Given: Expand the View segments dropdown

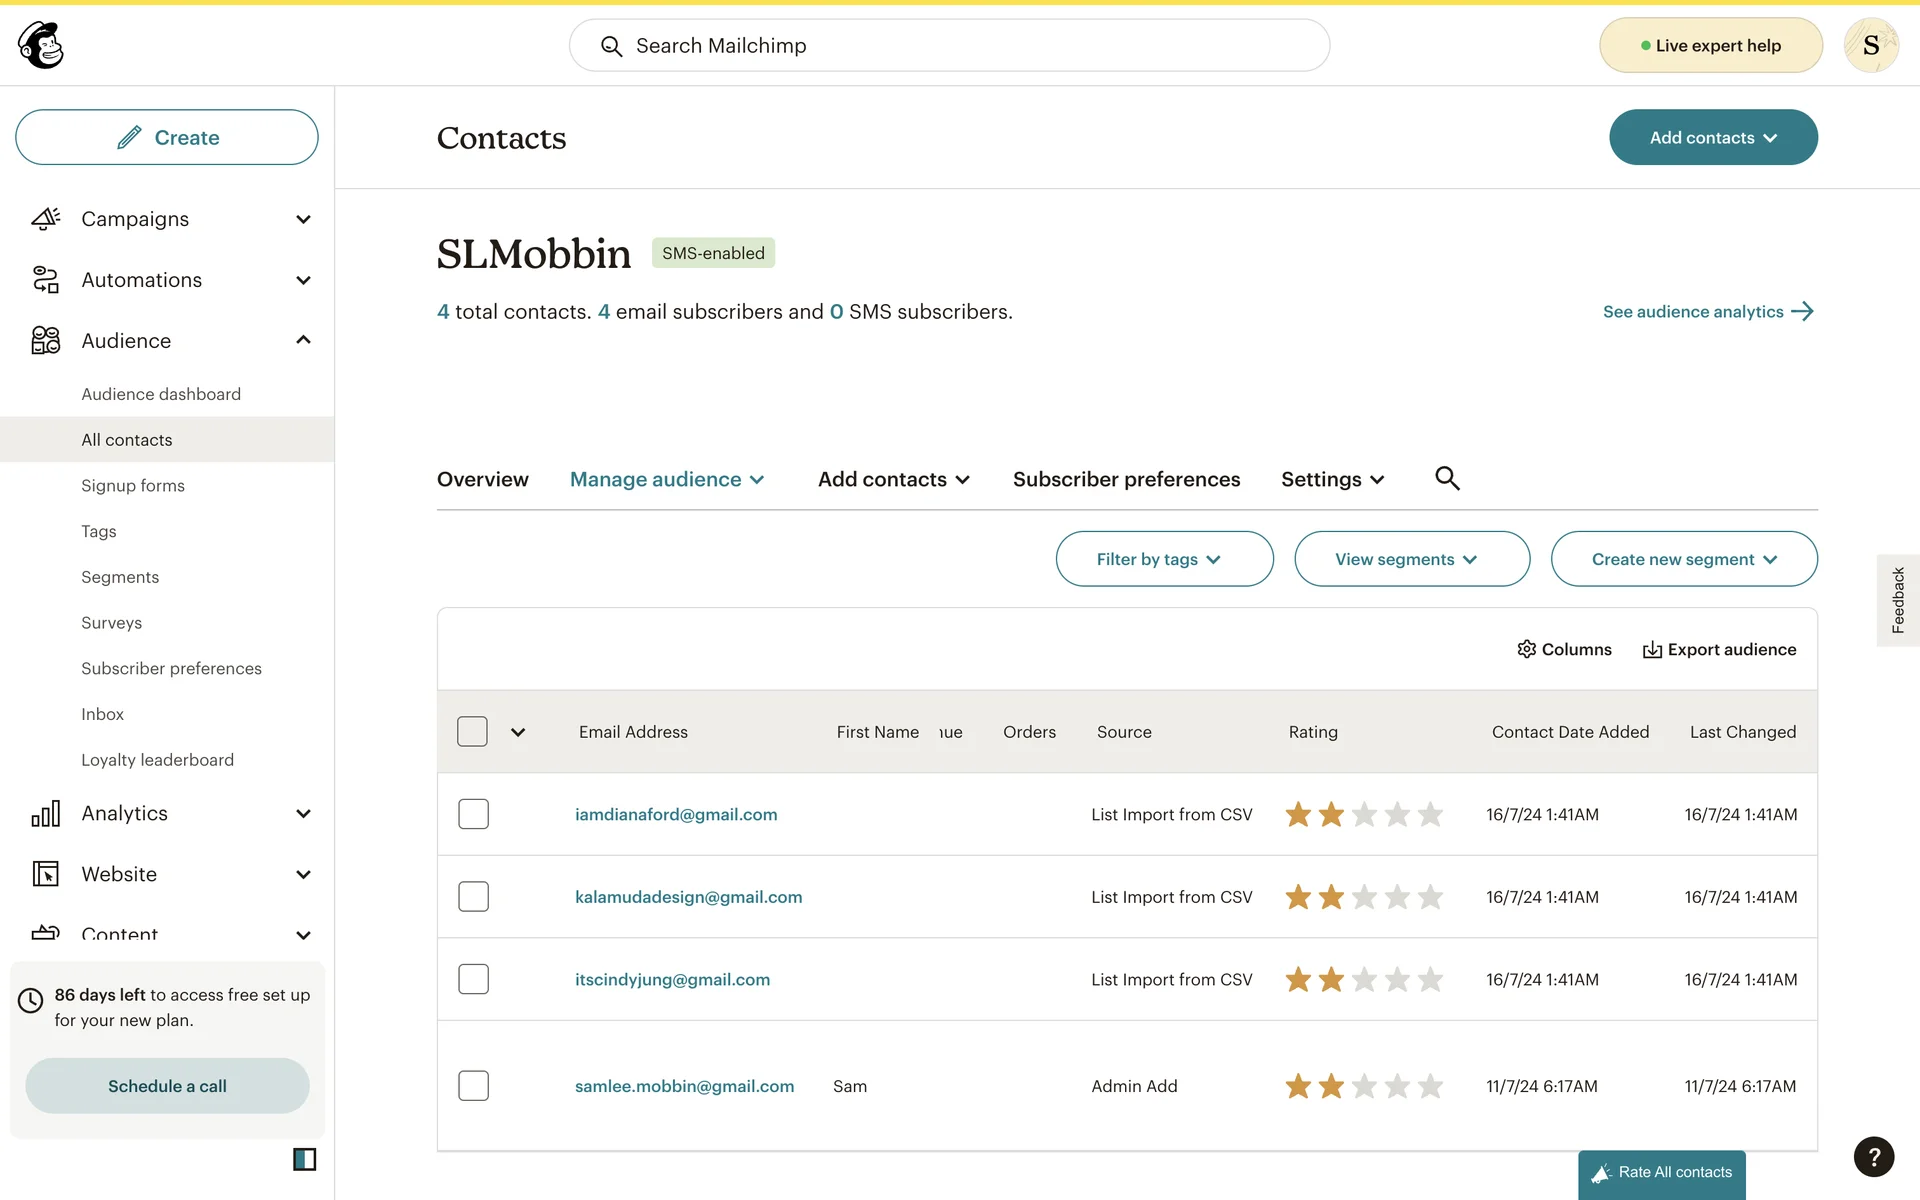Looking at the screenshot, I should (x=1411, y=559).
